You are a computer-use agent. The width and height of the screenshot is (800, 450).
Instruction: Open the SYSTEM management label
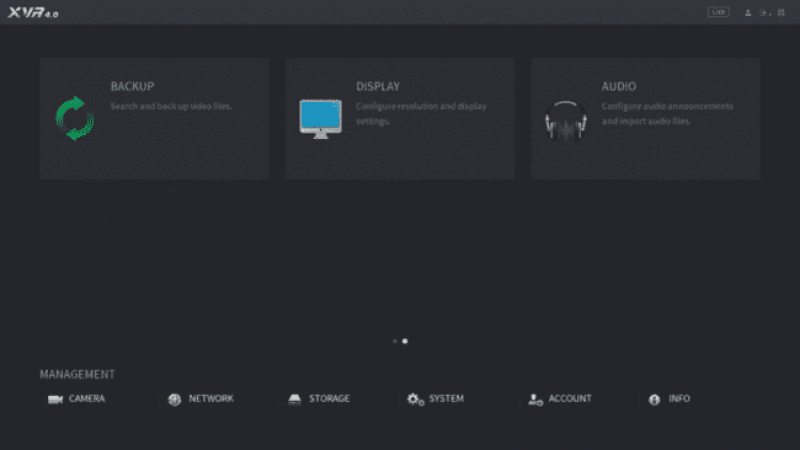click(x=446, y=398)
